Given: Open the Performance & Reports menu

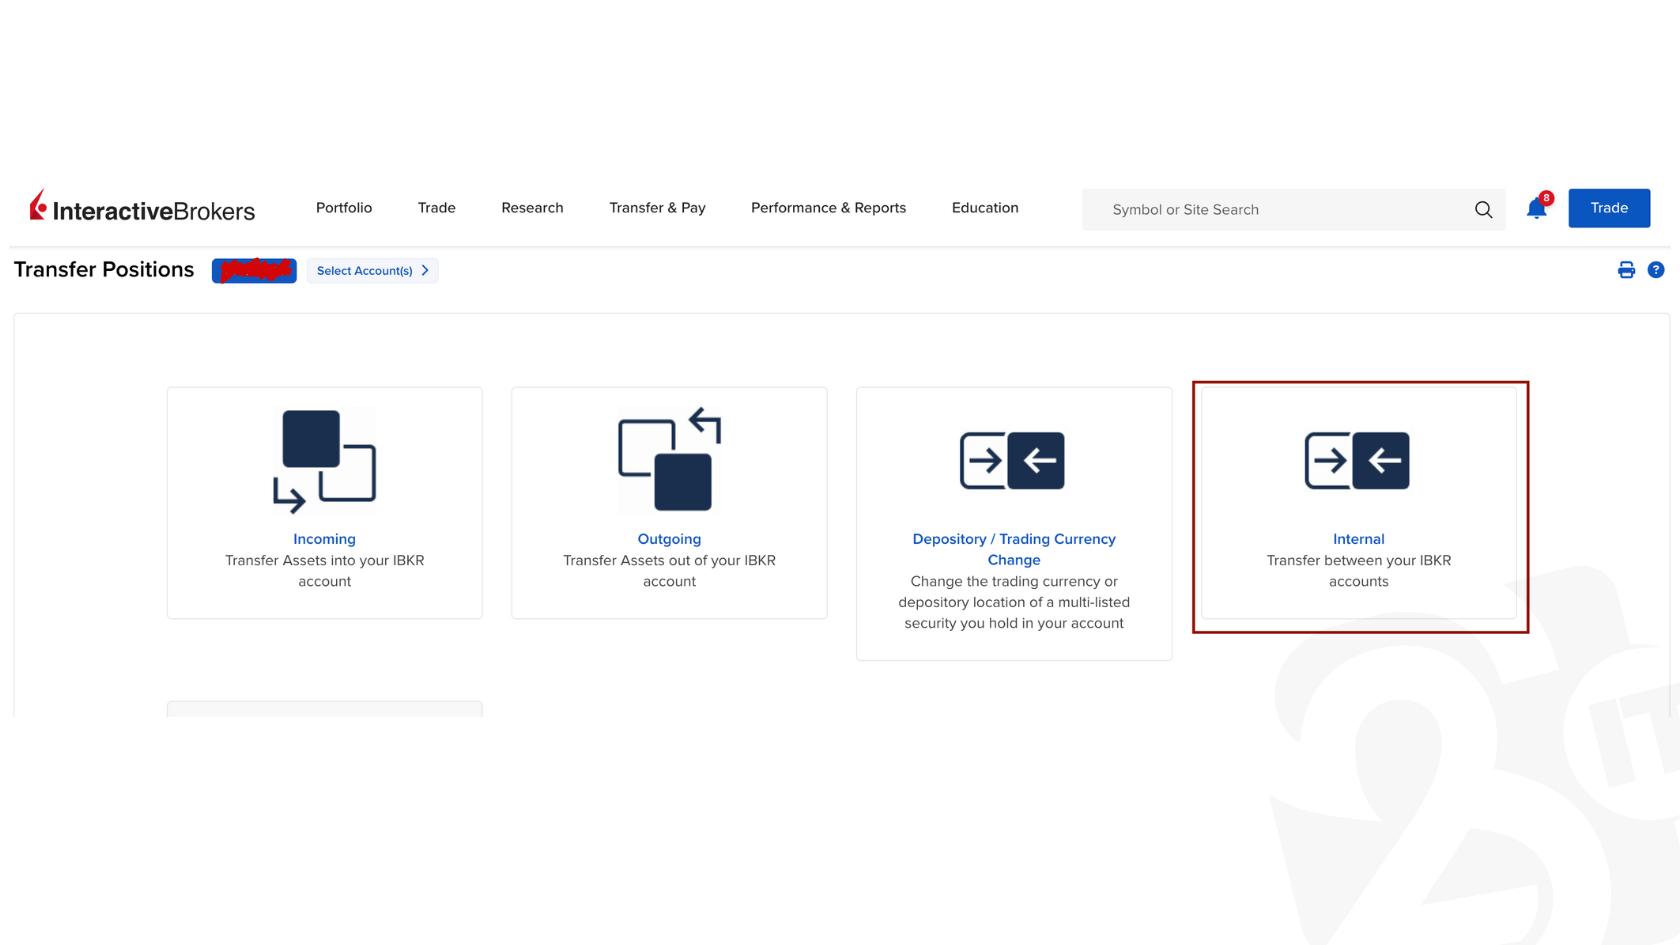Looking at the screenshot, I should point(828,208).
